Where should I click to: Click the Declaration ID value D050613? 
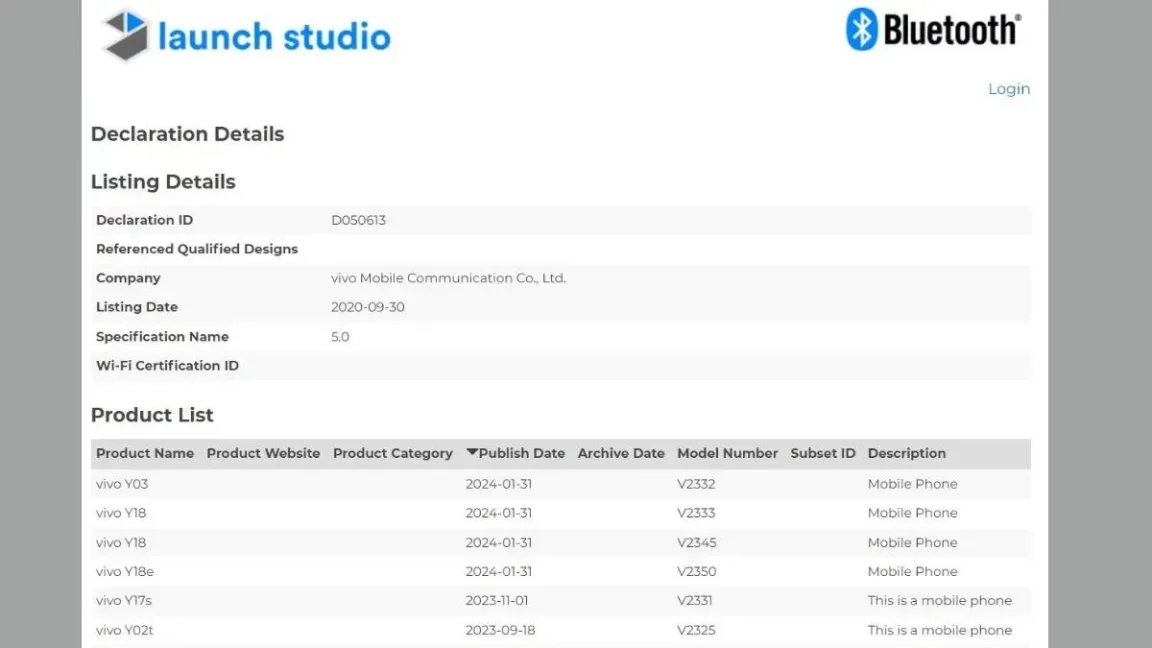coord(358,220)
